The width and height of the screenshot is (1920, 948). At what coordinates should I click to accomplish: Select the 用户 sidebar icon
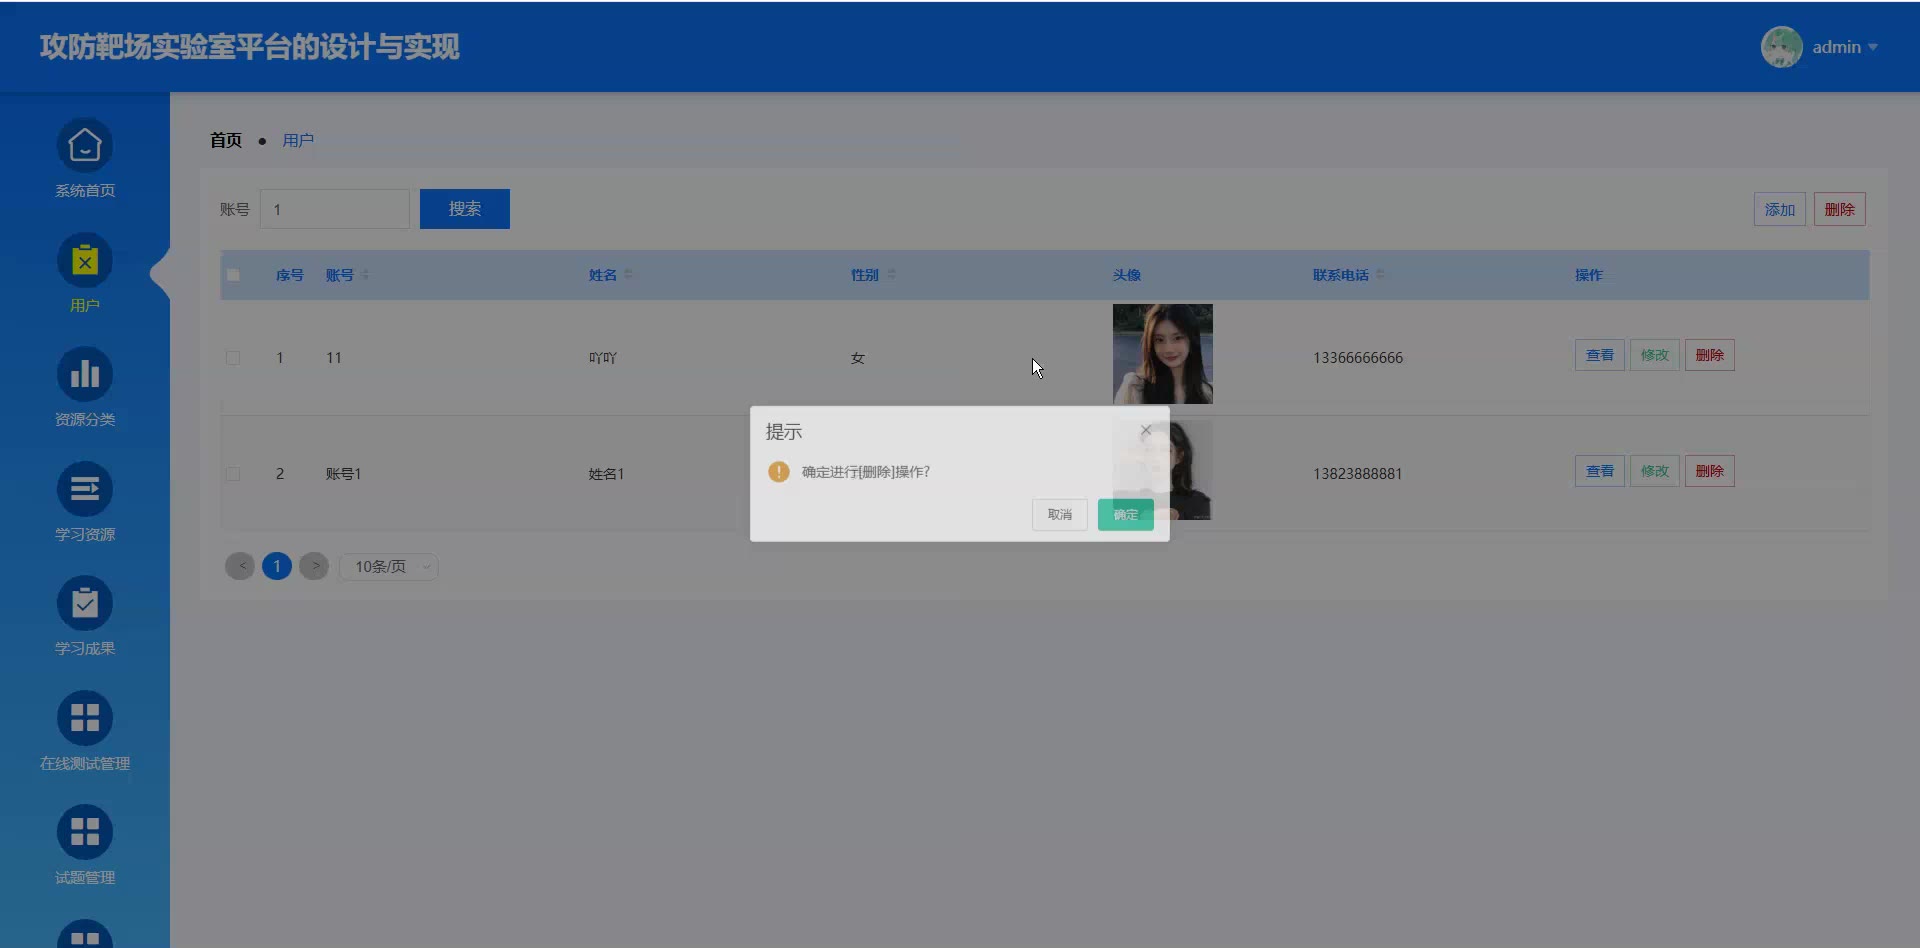click(85, 261)
